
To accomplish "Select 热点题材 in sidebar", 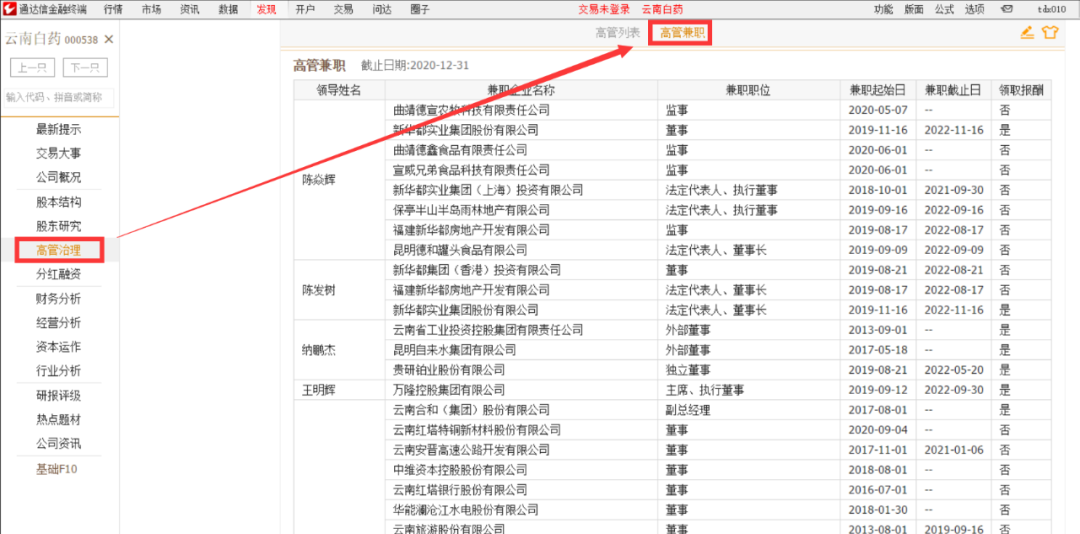I will [59, 419].
